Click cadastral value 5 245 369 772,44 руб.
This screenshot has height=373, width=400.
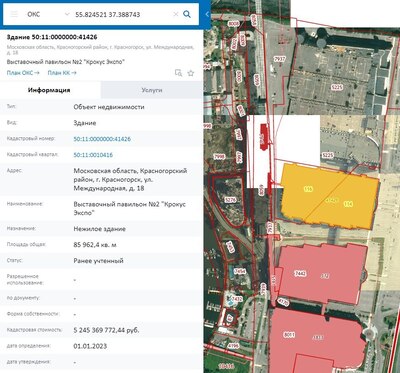pyautogui.click(x=106, y=330)
